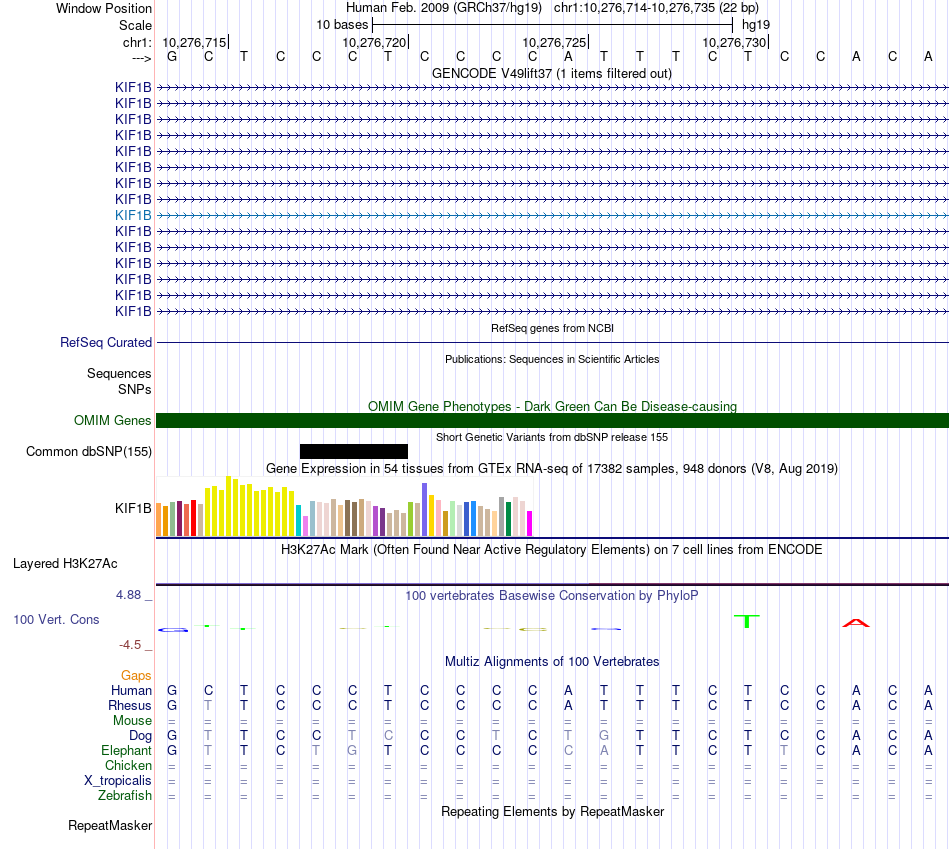Image resolution: width=950 pixels, height=849 pixels.
Task: Click the tall purple bar in GTEx chart
Action: click(x=425, y=510)
